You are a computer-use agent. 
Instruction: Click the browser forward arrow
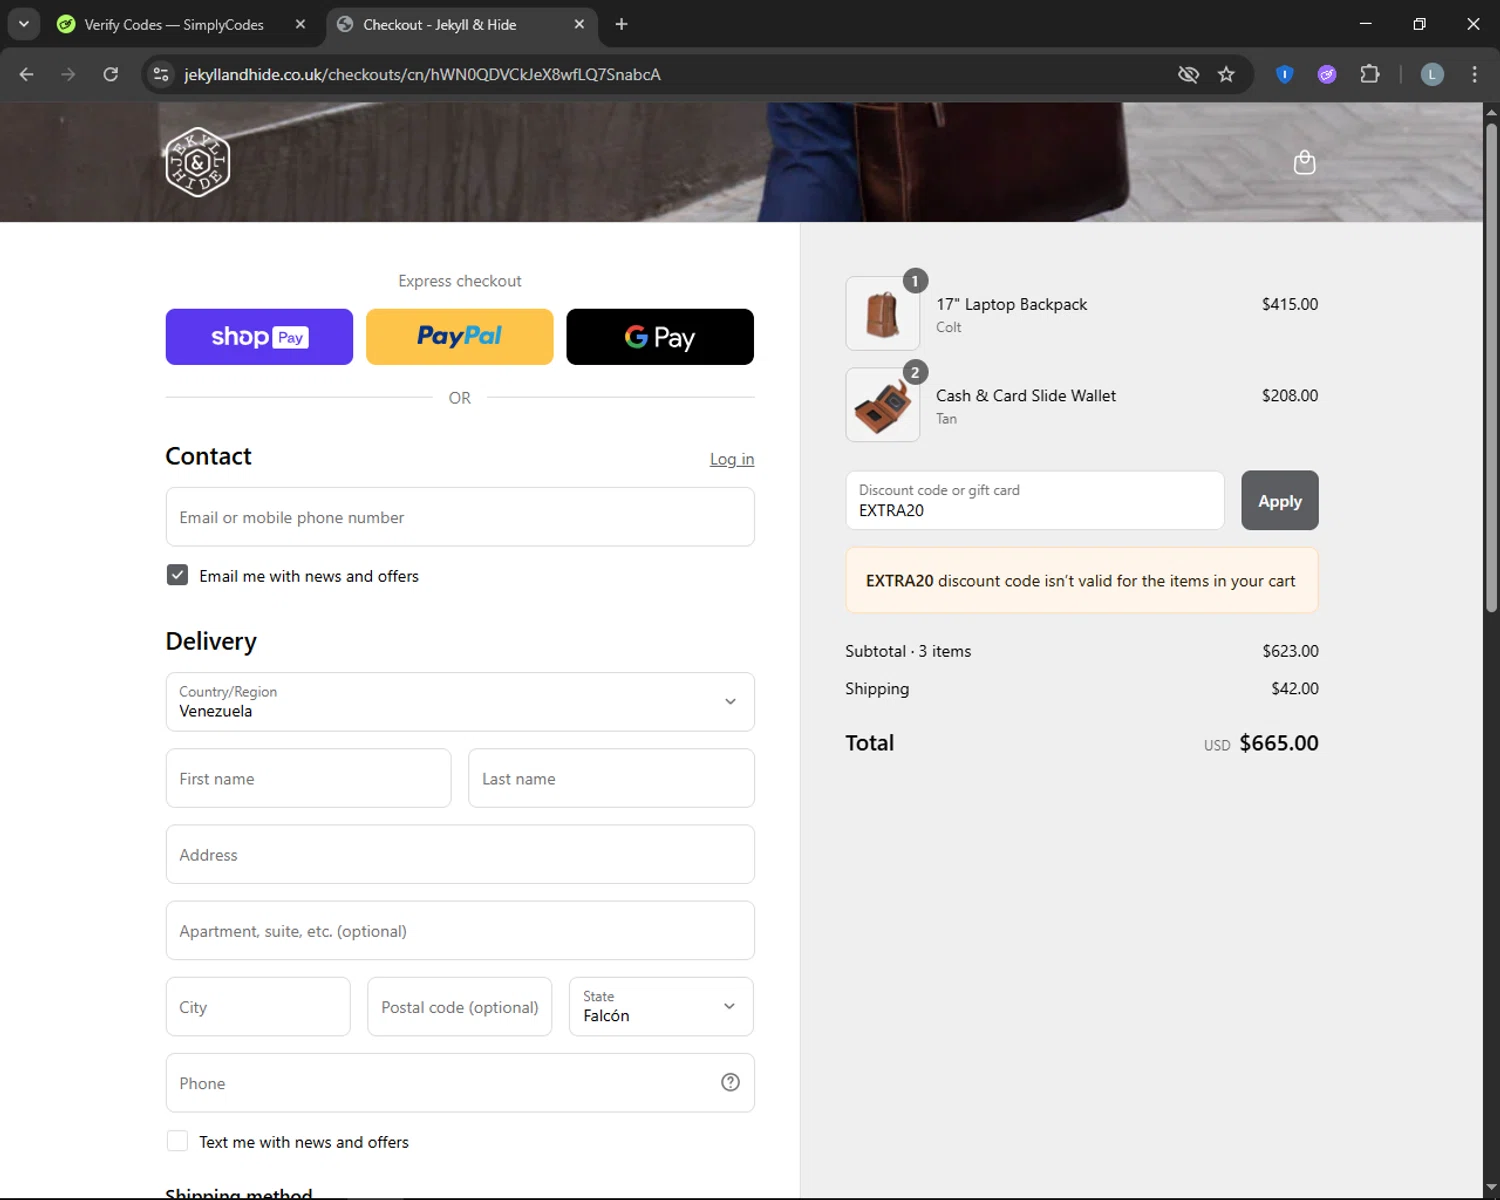coord(68,74)
